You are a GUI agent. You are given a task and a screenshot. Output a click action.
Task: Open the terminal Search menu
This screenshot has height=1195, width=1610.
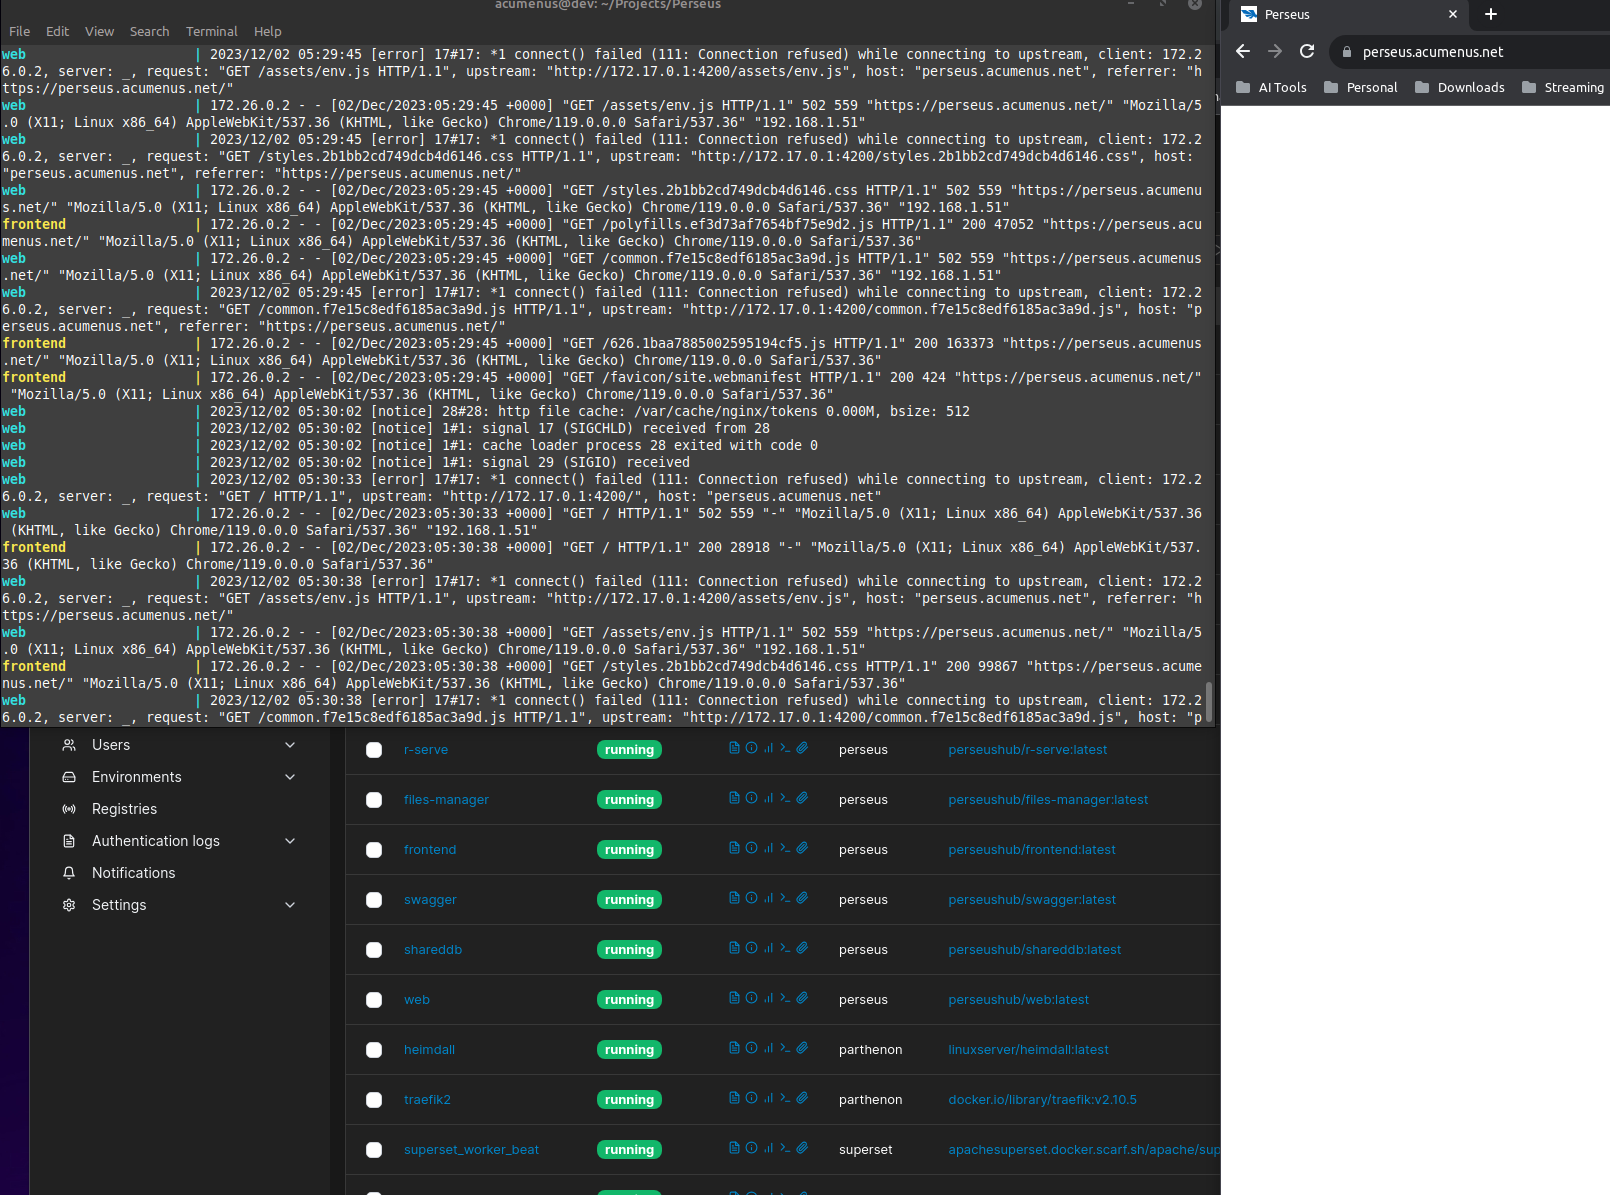pyautogui.click(x=149, y=31)
